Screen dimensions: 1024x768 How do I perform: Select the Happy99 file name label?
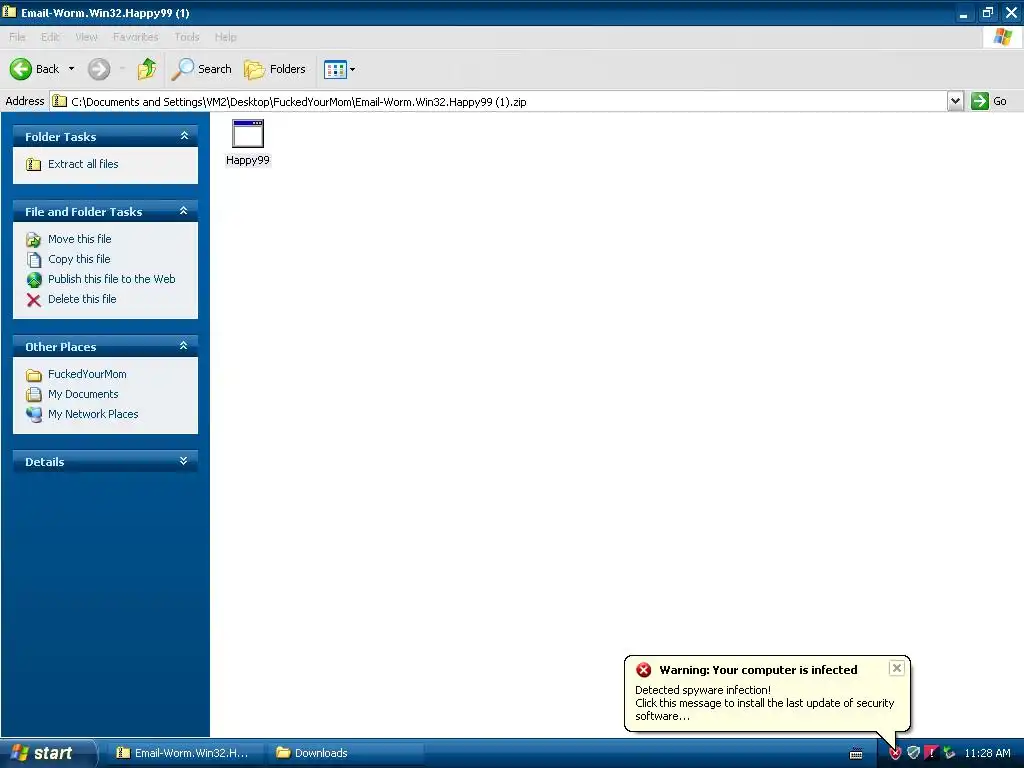pyautogui.click(x=248, y=160)
